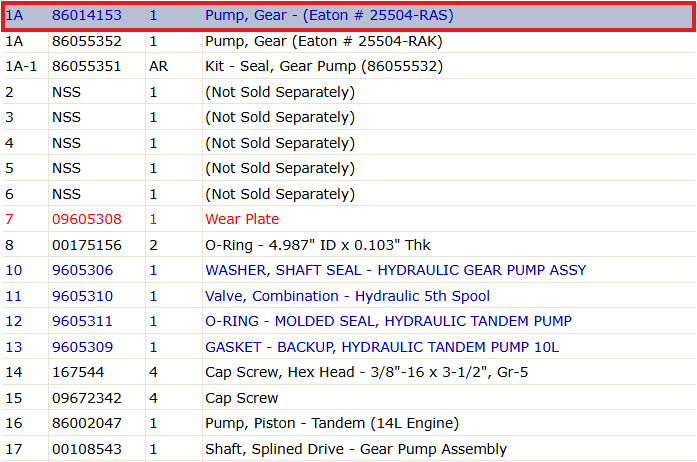Open the red 'Wear Plate' link
The width and height of the screenshot is (697, 462).
point(242,219)
